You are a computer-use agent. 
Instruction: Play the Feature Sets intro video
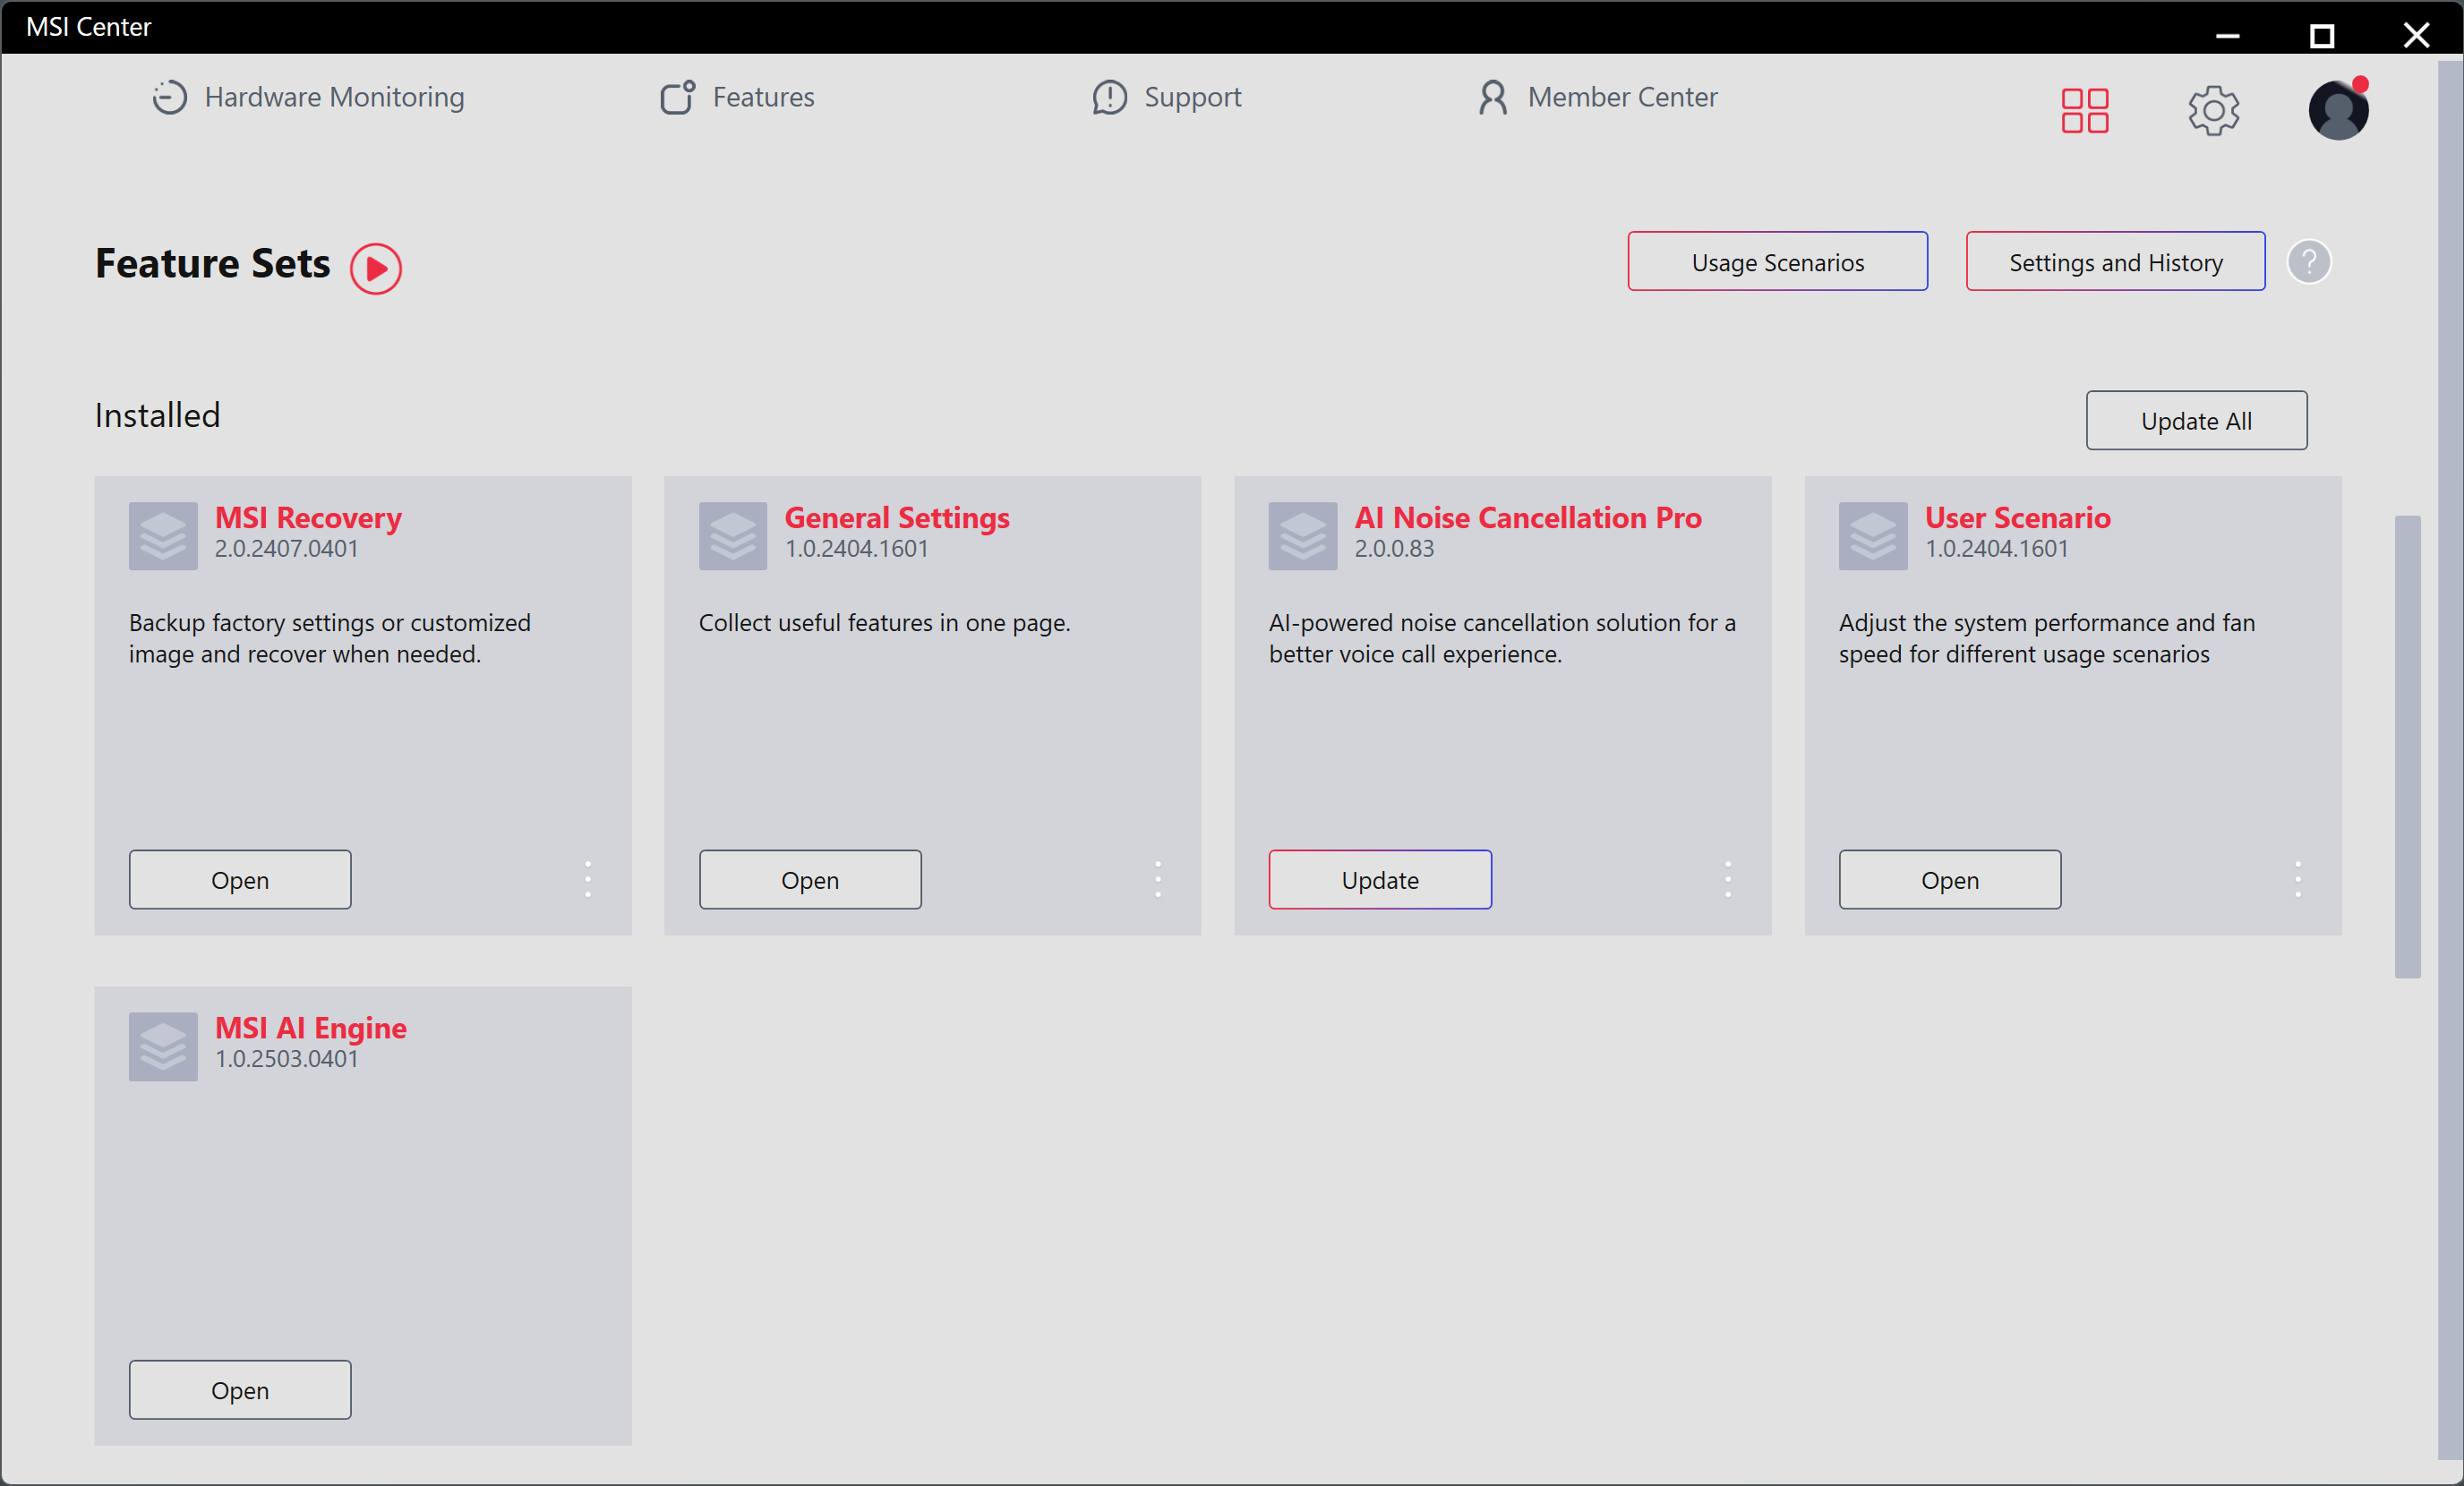click(x=376, y=268)
